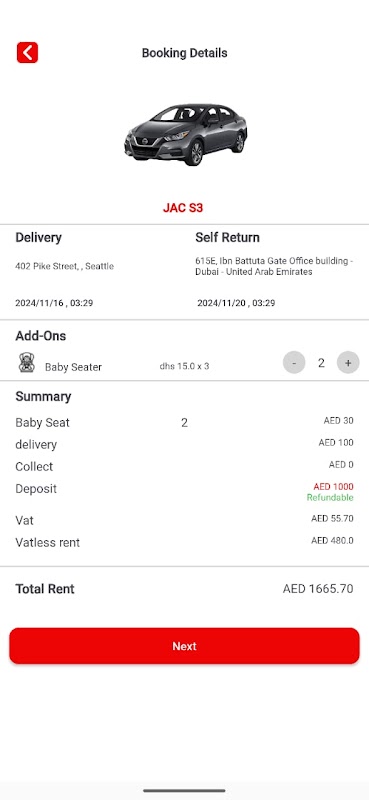The height and width of the screenshot is (800, 369).
Task: Tap the Self Return heading
Action: pos(227,237)
